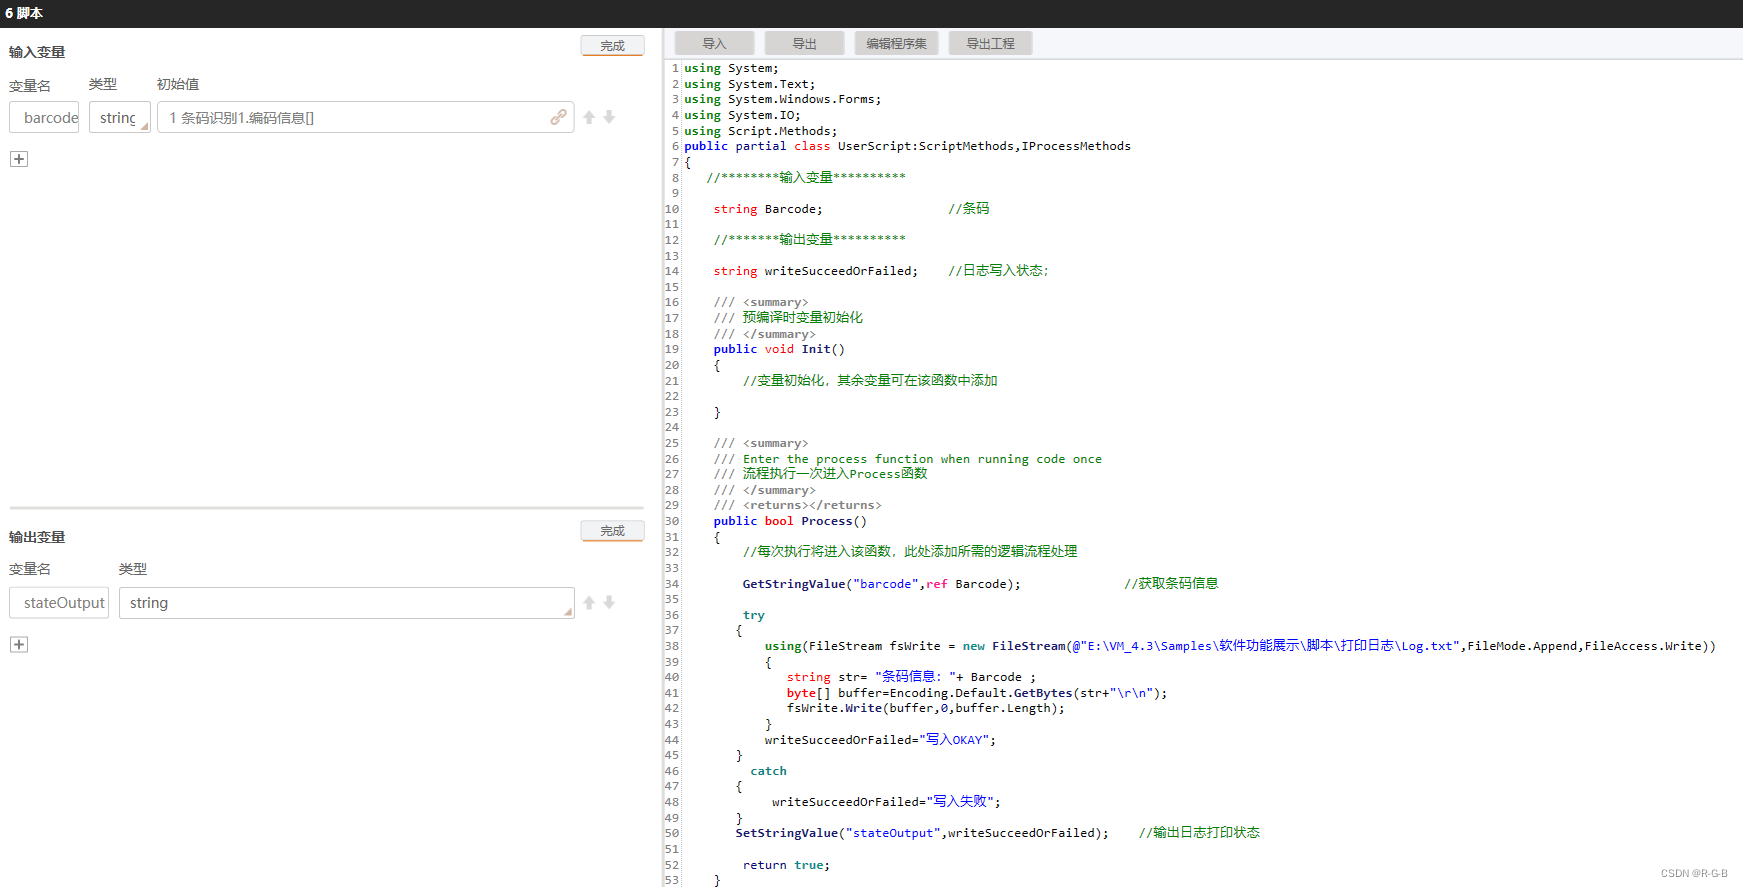Click the GetStringValue("barcode") code line

[x=881, y=584]
